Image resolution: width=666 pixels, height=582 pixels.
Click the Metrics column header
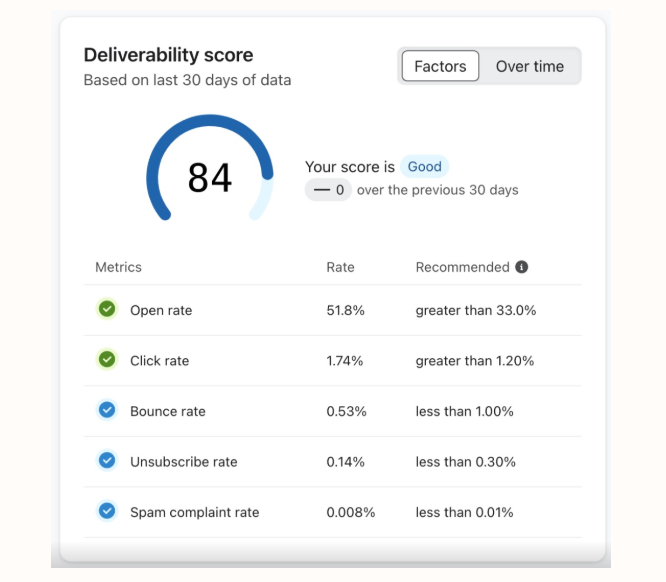point(119,267)
